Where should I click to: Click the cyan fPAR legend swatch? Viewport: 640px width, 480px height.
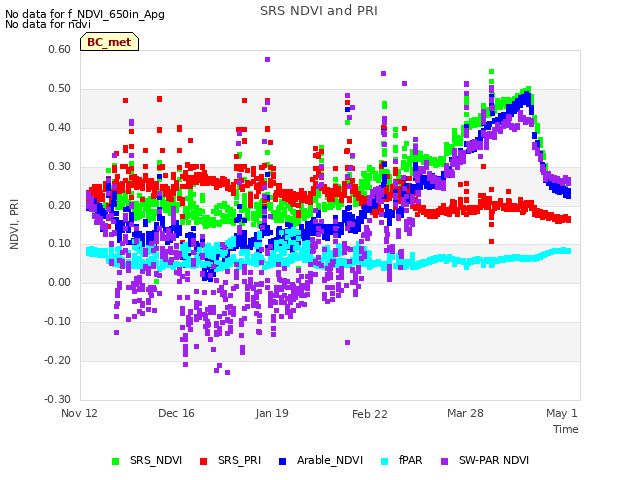(x=384, y=461)
